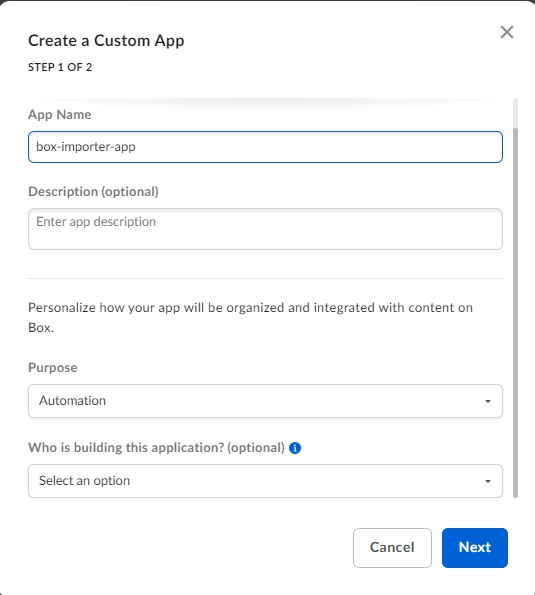Click the Cancel button
The width and height of the screenshot is (535, 595).
point(392,548)
